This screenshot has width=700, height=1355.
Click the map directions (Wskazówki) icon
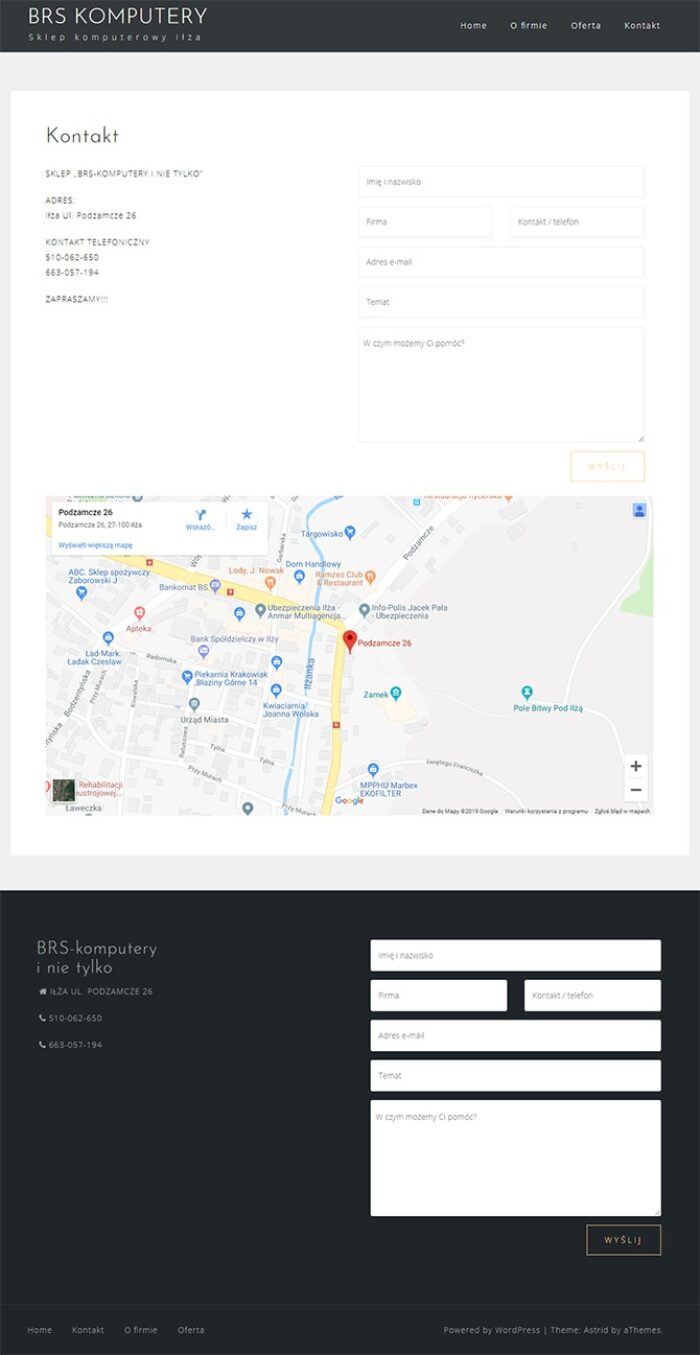200,514
